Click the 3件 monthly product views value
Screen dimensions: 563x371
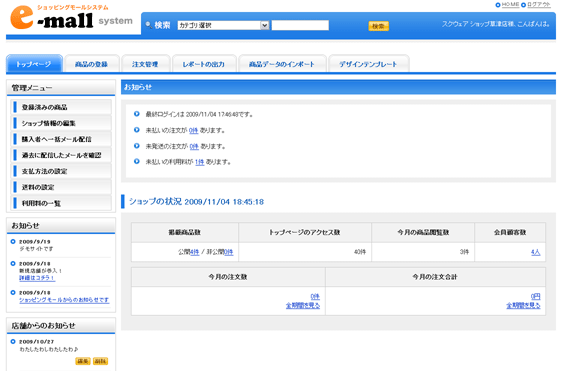coord(464,252)
